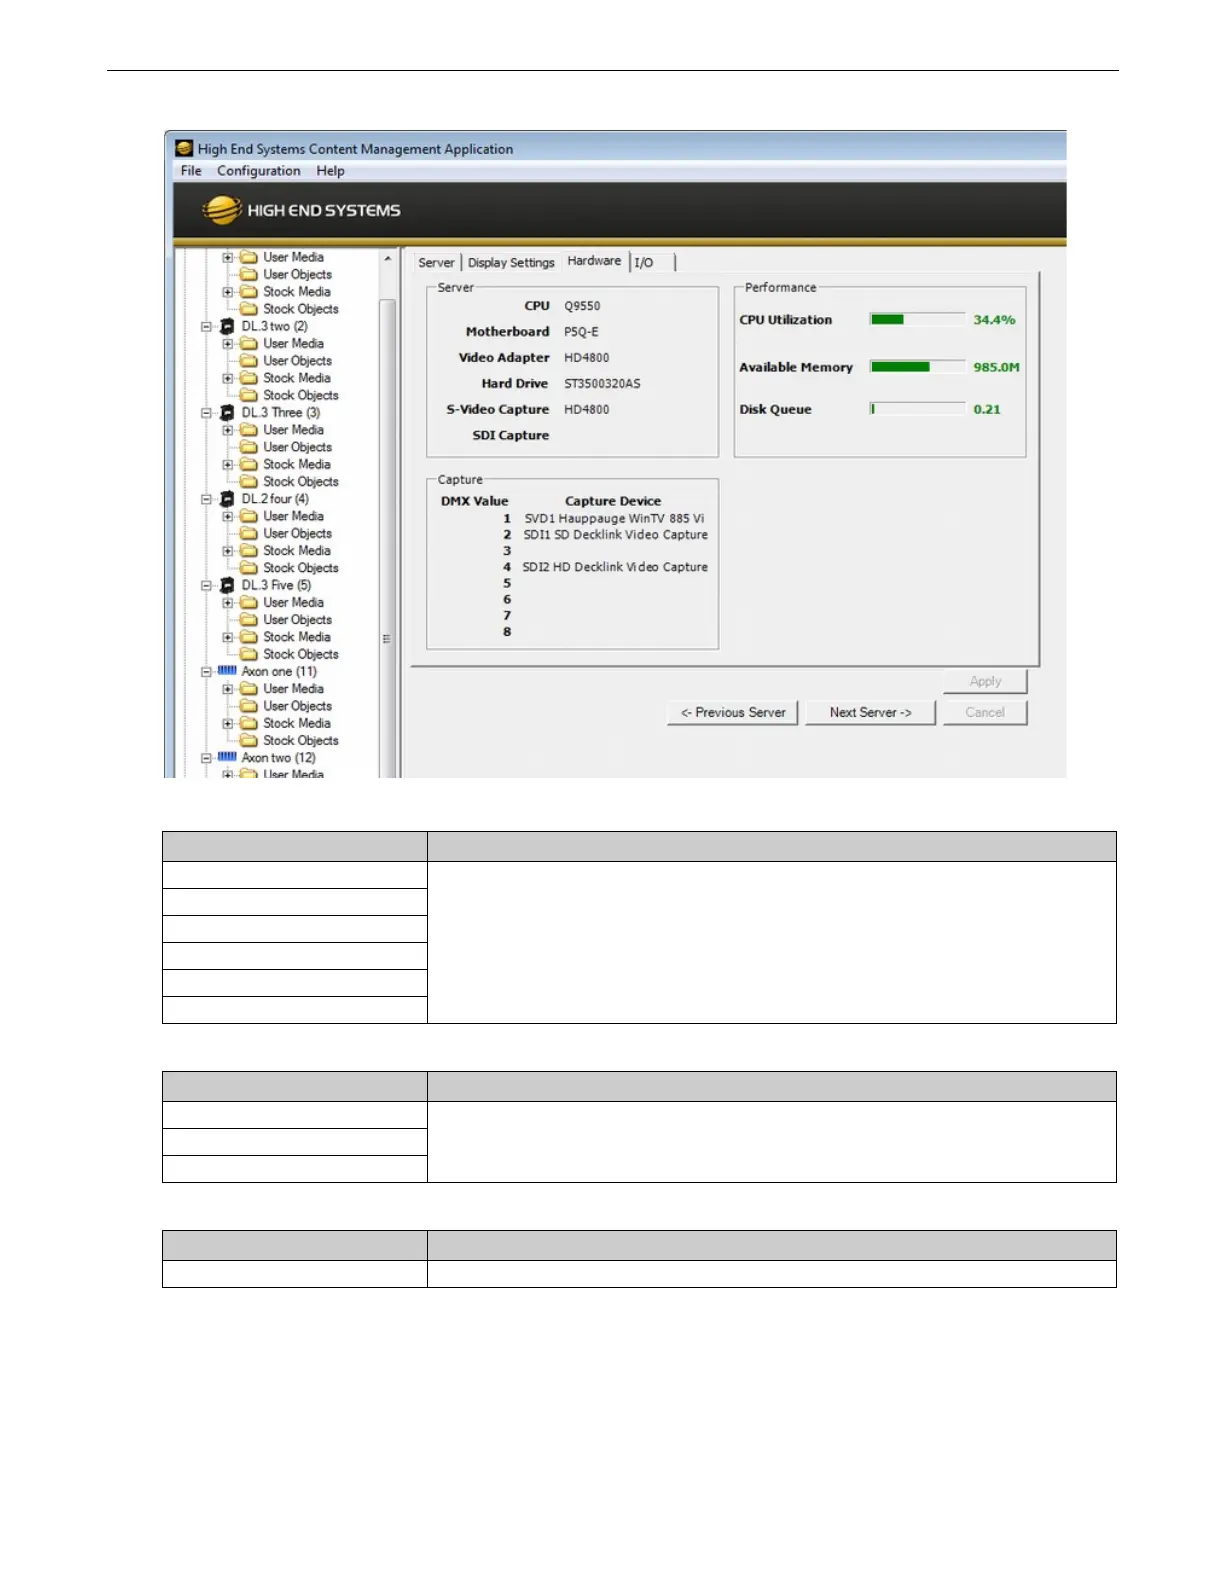Select the Axon one (11) device icon
This screenshot has width=1224, height=1584.
227,671
